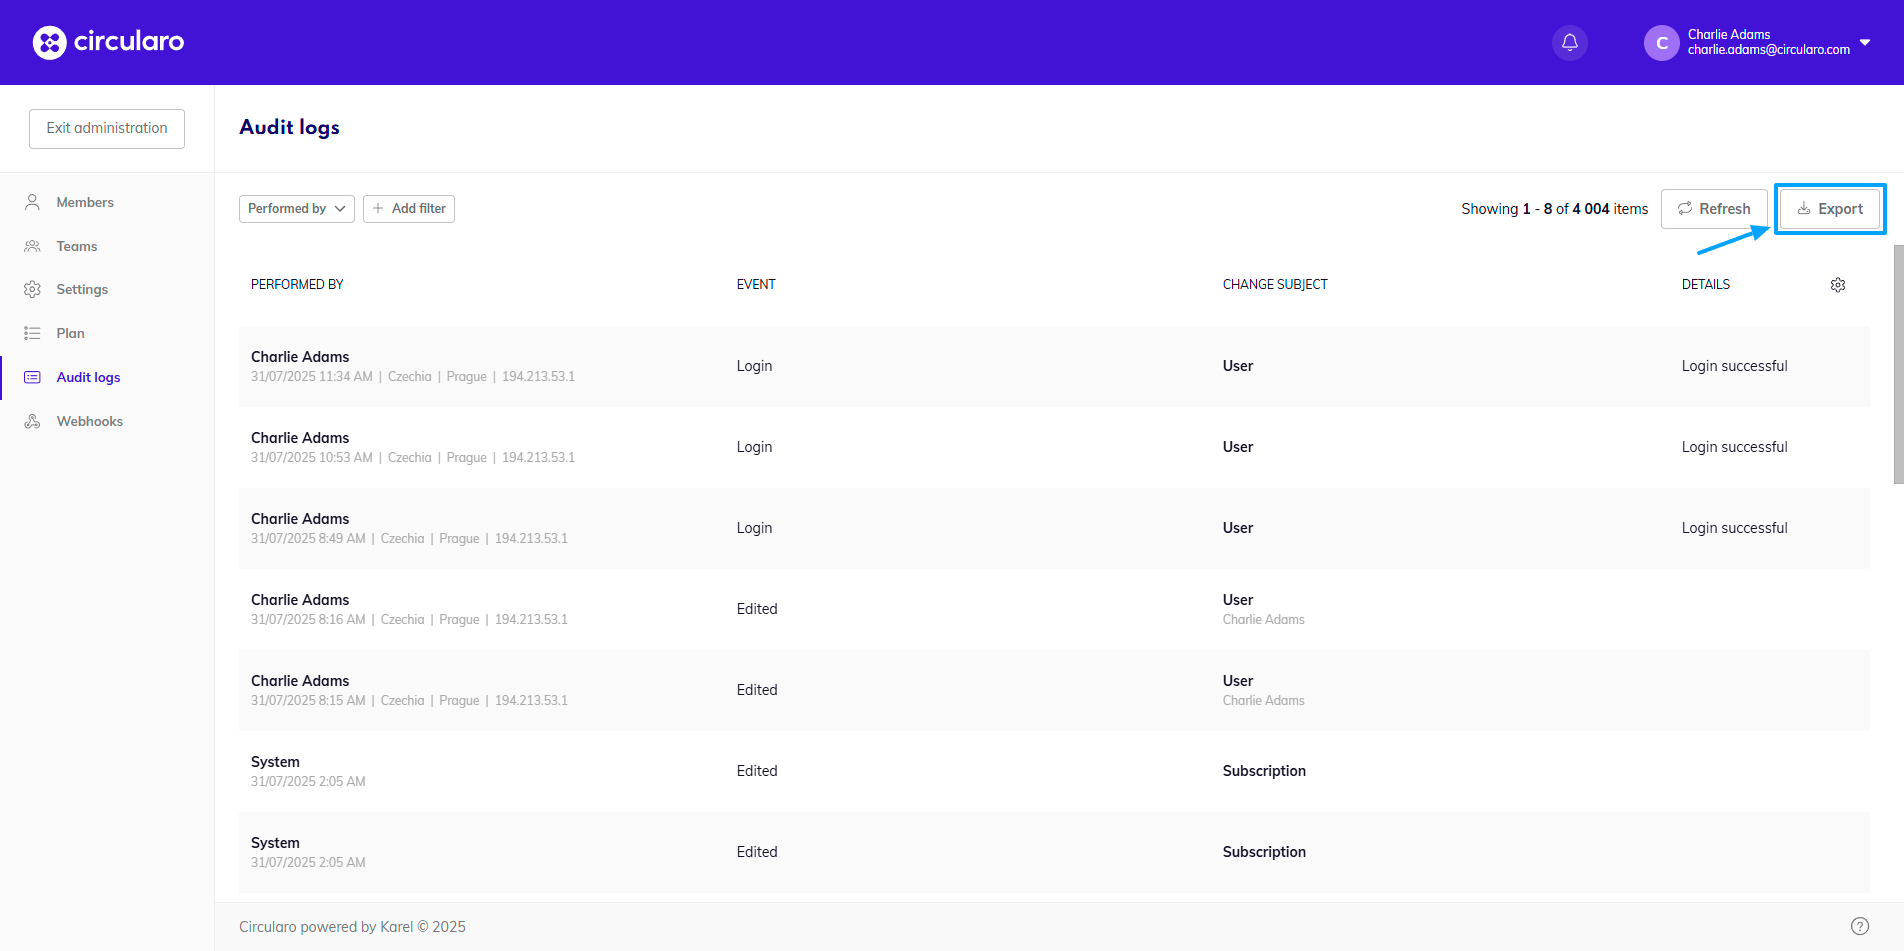Open Settings from the admin sidebar
This screenshot has height=951, width=1904.
pyautogui.click(x=82, y=289)
